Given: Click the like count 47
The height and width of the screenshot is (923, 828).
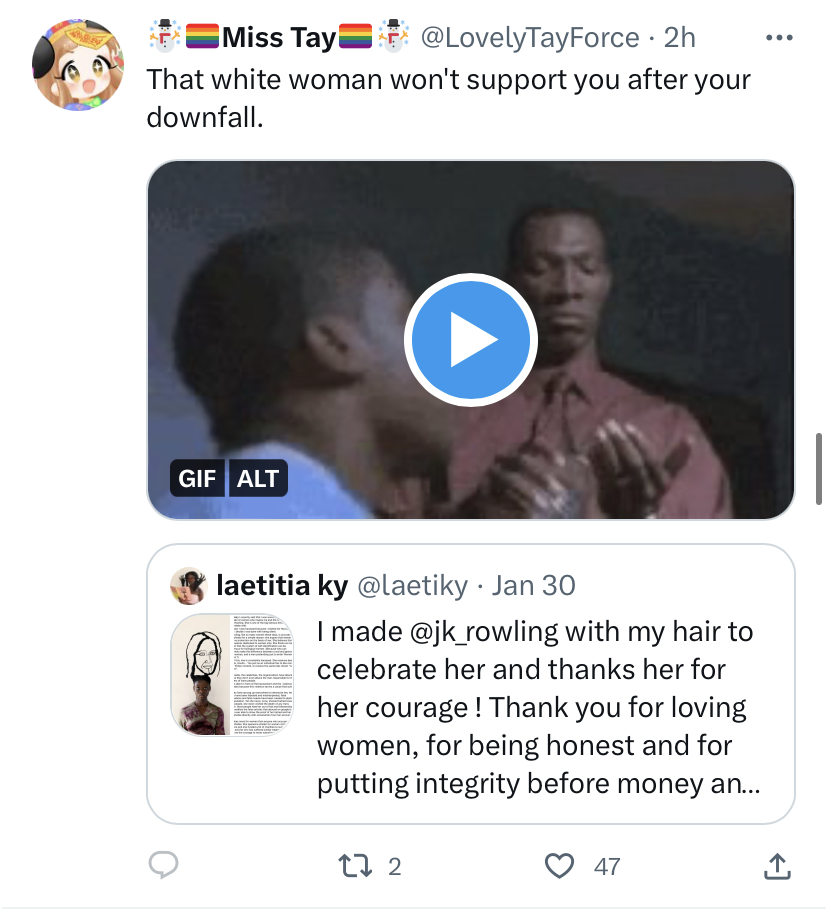Looking at the screenshot, I should (607, 866).
